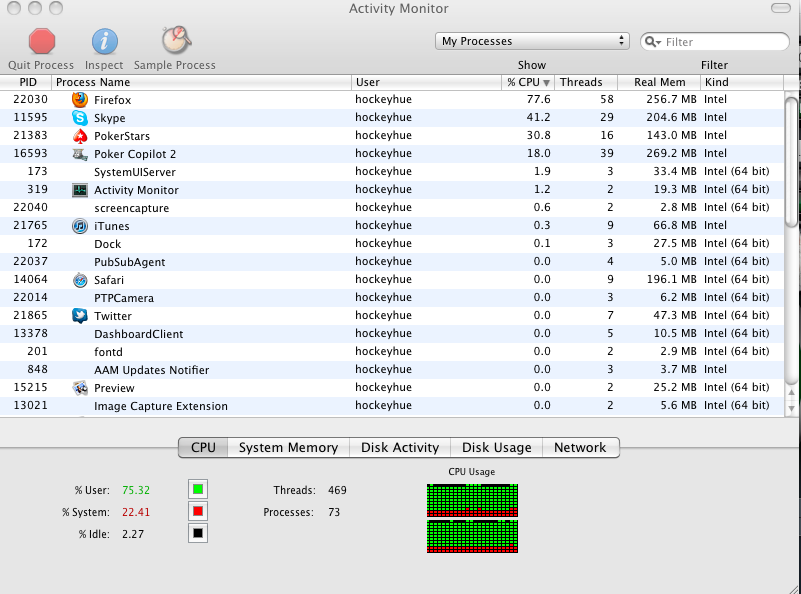This screenshot has height=594, width=801.
Task: Select the DashboardClient process row
Action: tap(392, 334)
